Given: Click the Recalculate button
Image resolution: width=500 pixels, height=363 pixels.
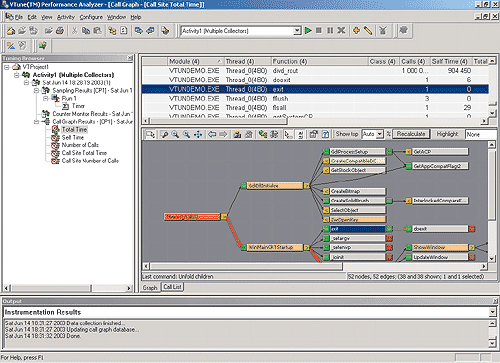Looking at the screenshot, I should 411,134.
